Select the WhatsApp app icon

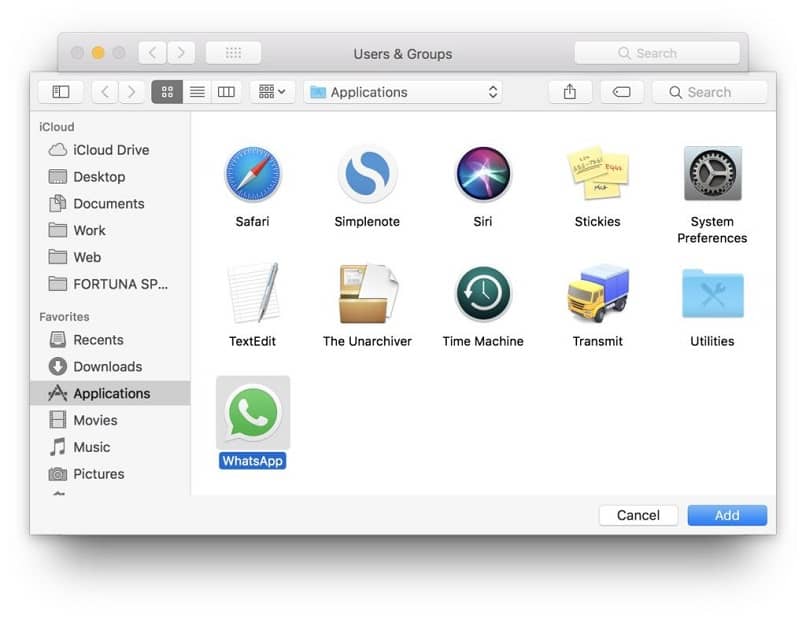point(253,413)
